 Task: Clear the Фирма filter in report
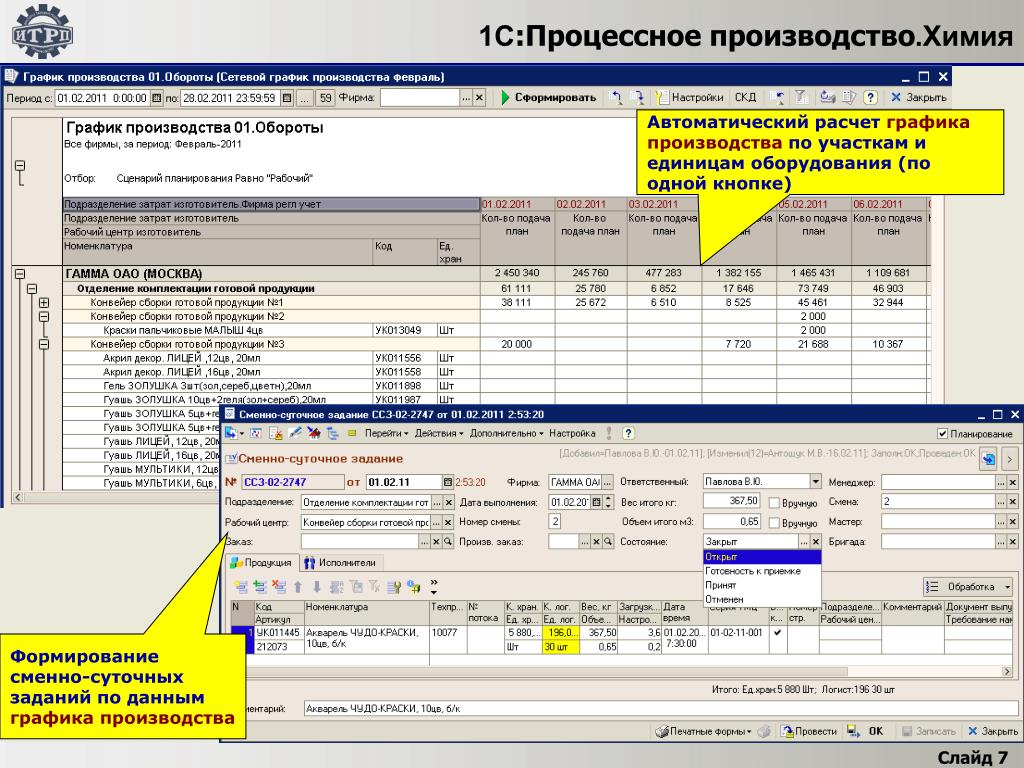click(x=479, y=99)
